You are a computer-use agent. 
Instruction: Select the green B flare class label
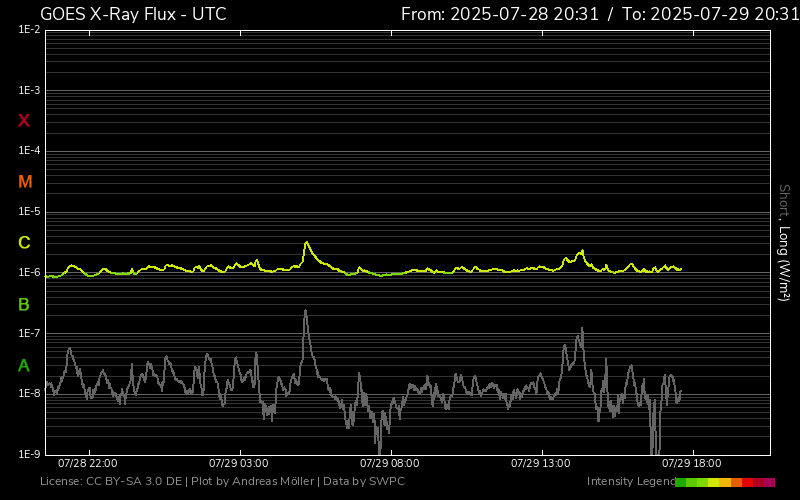(x=24, y=304)
